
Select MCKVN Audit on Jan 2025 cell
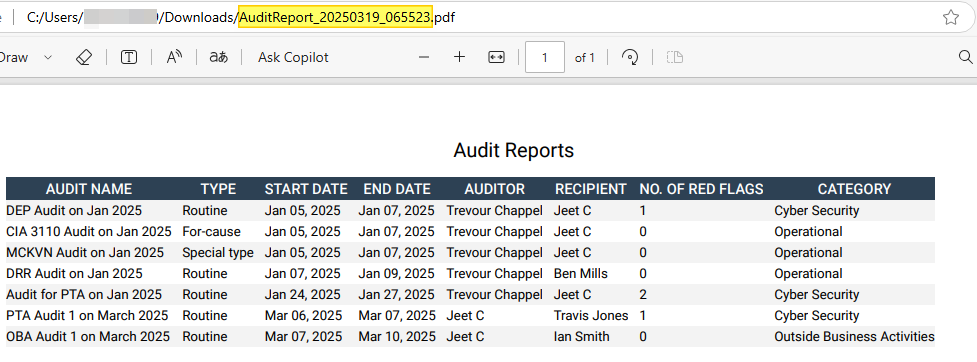coord(85,253)
